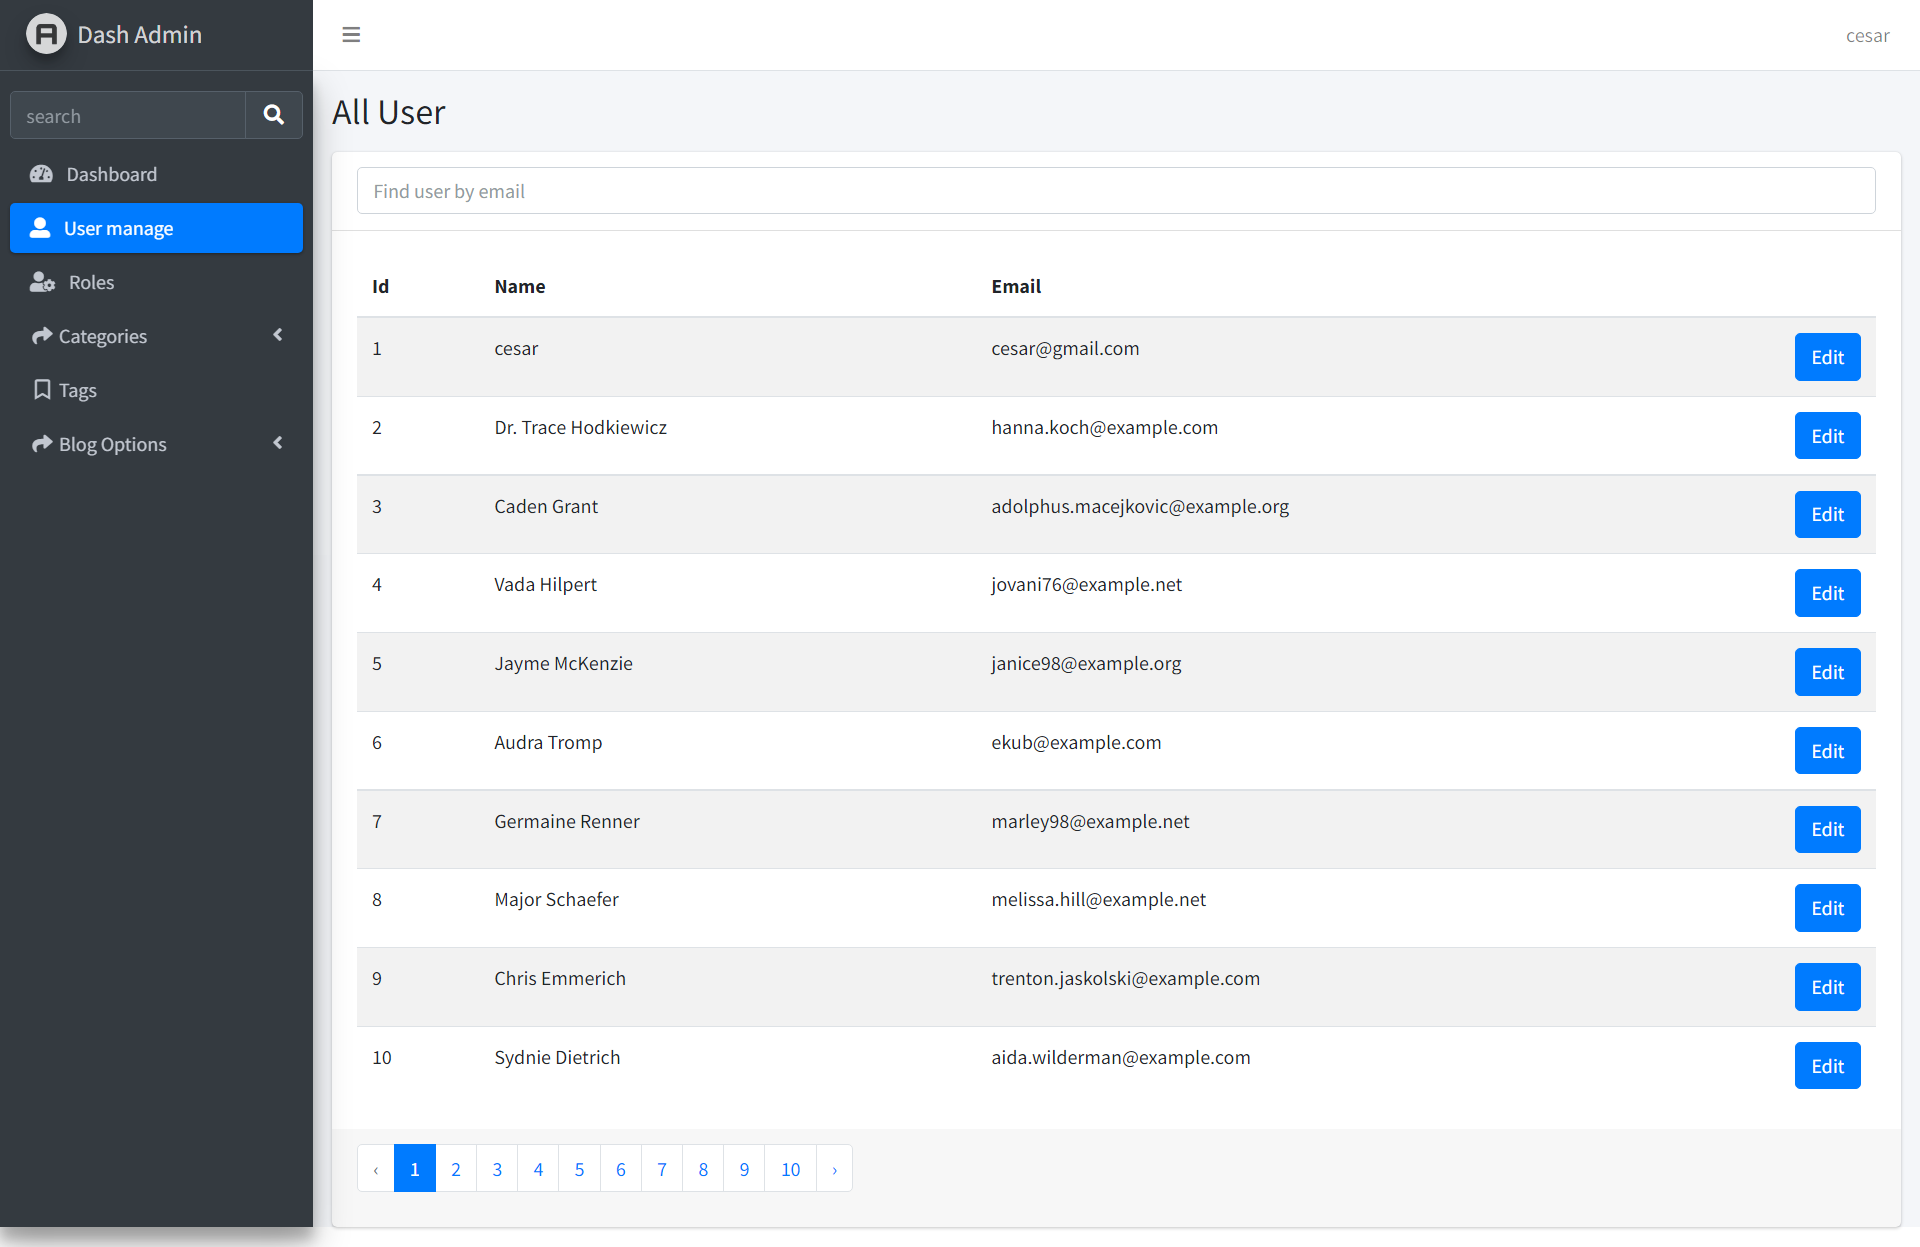Click the magnifying glass search button

273,116
